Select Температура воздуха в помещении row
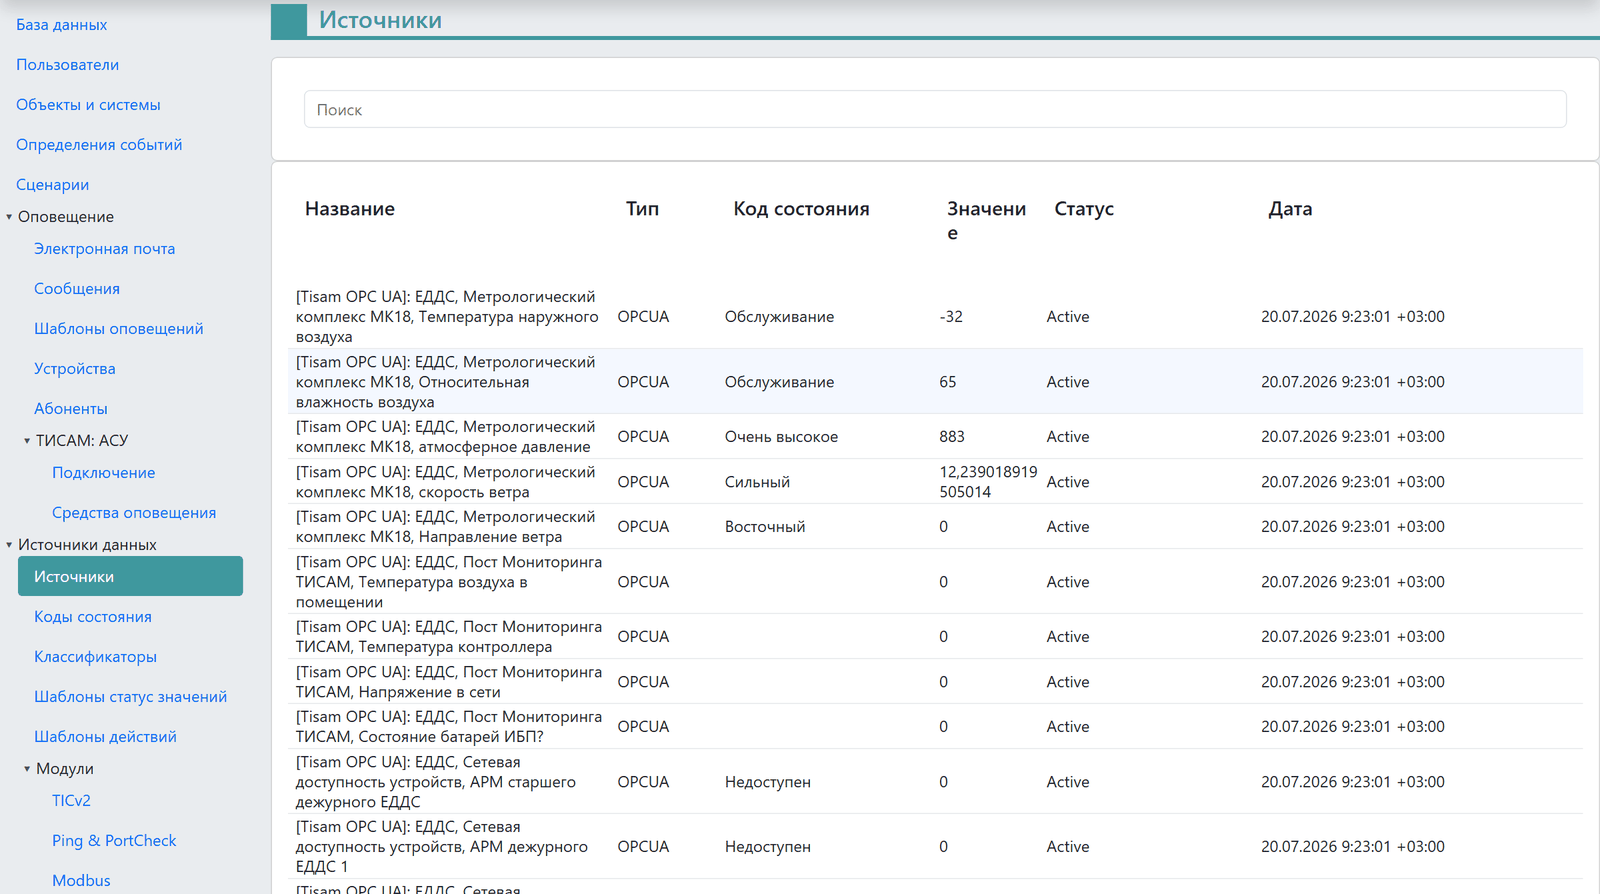The image size is (1600, 894). click(x=935, y=581)
